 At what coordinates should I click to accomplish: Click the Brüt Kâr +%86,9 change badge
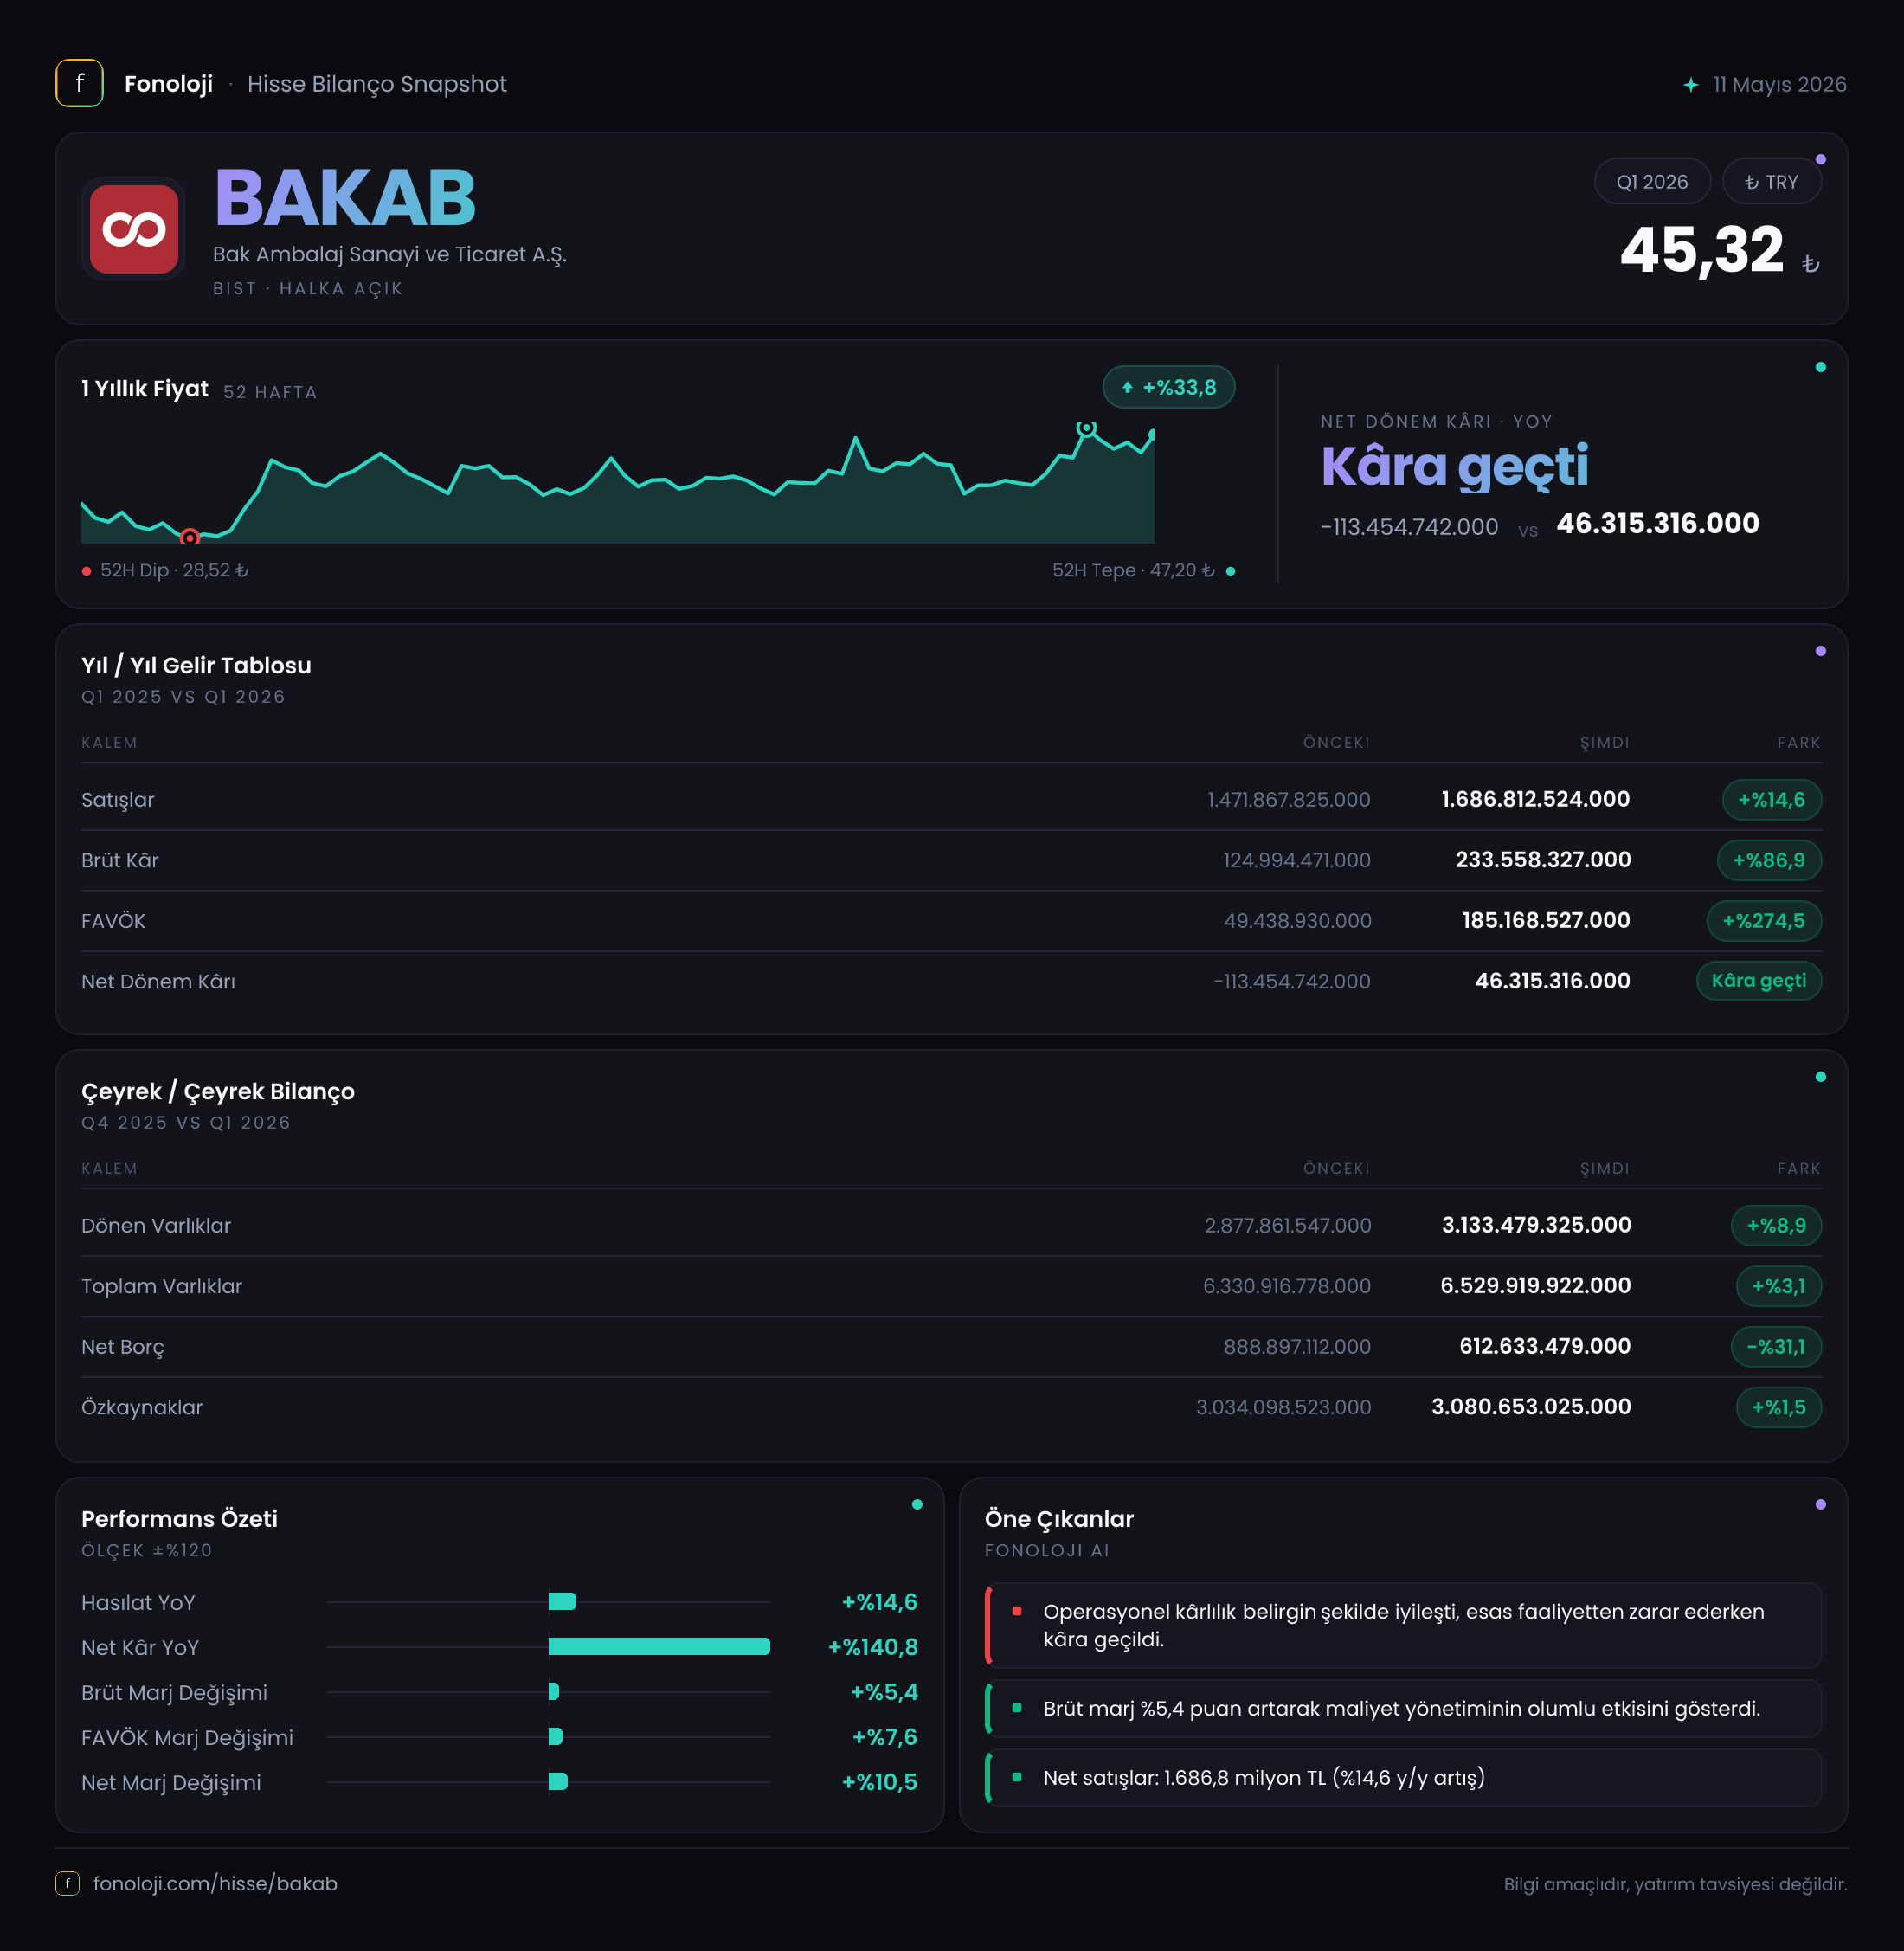1769,861
